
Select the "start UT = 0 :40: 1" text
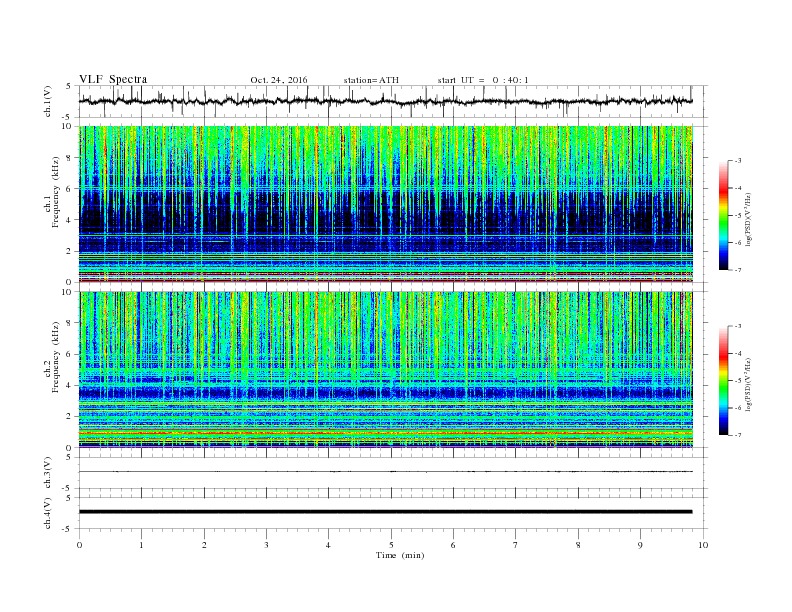[x=483, y=80]
